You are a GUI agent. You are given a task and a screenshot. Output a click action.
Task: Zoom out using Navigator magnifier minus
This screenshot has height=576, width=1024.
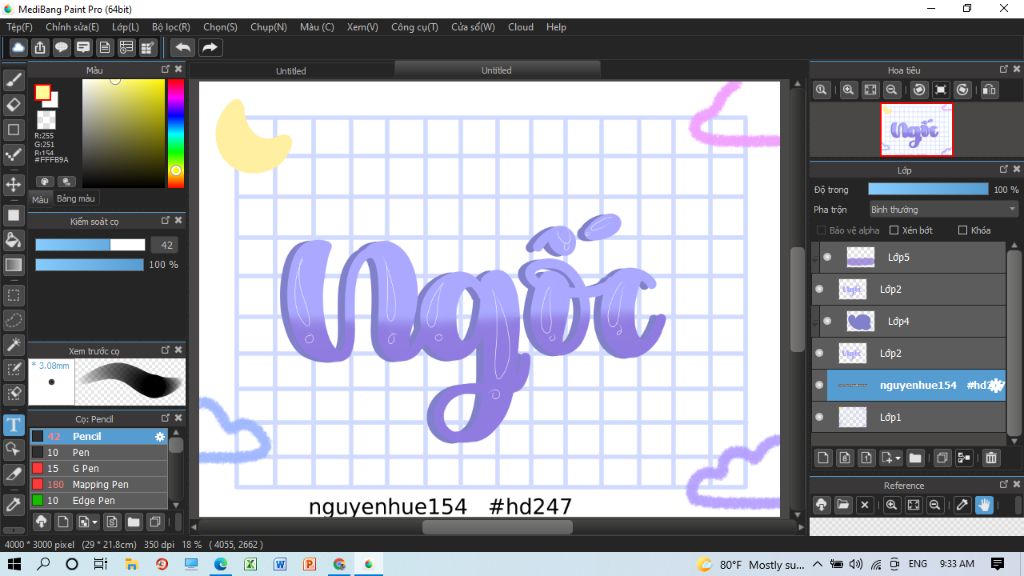coord(891,90)
